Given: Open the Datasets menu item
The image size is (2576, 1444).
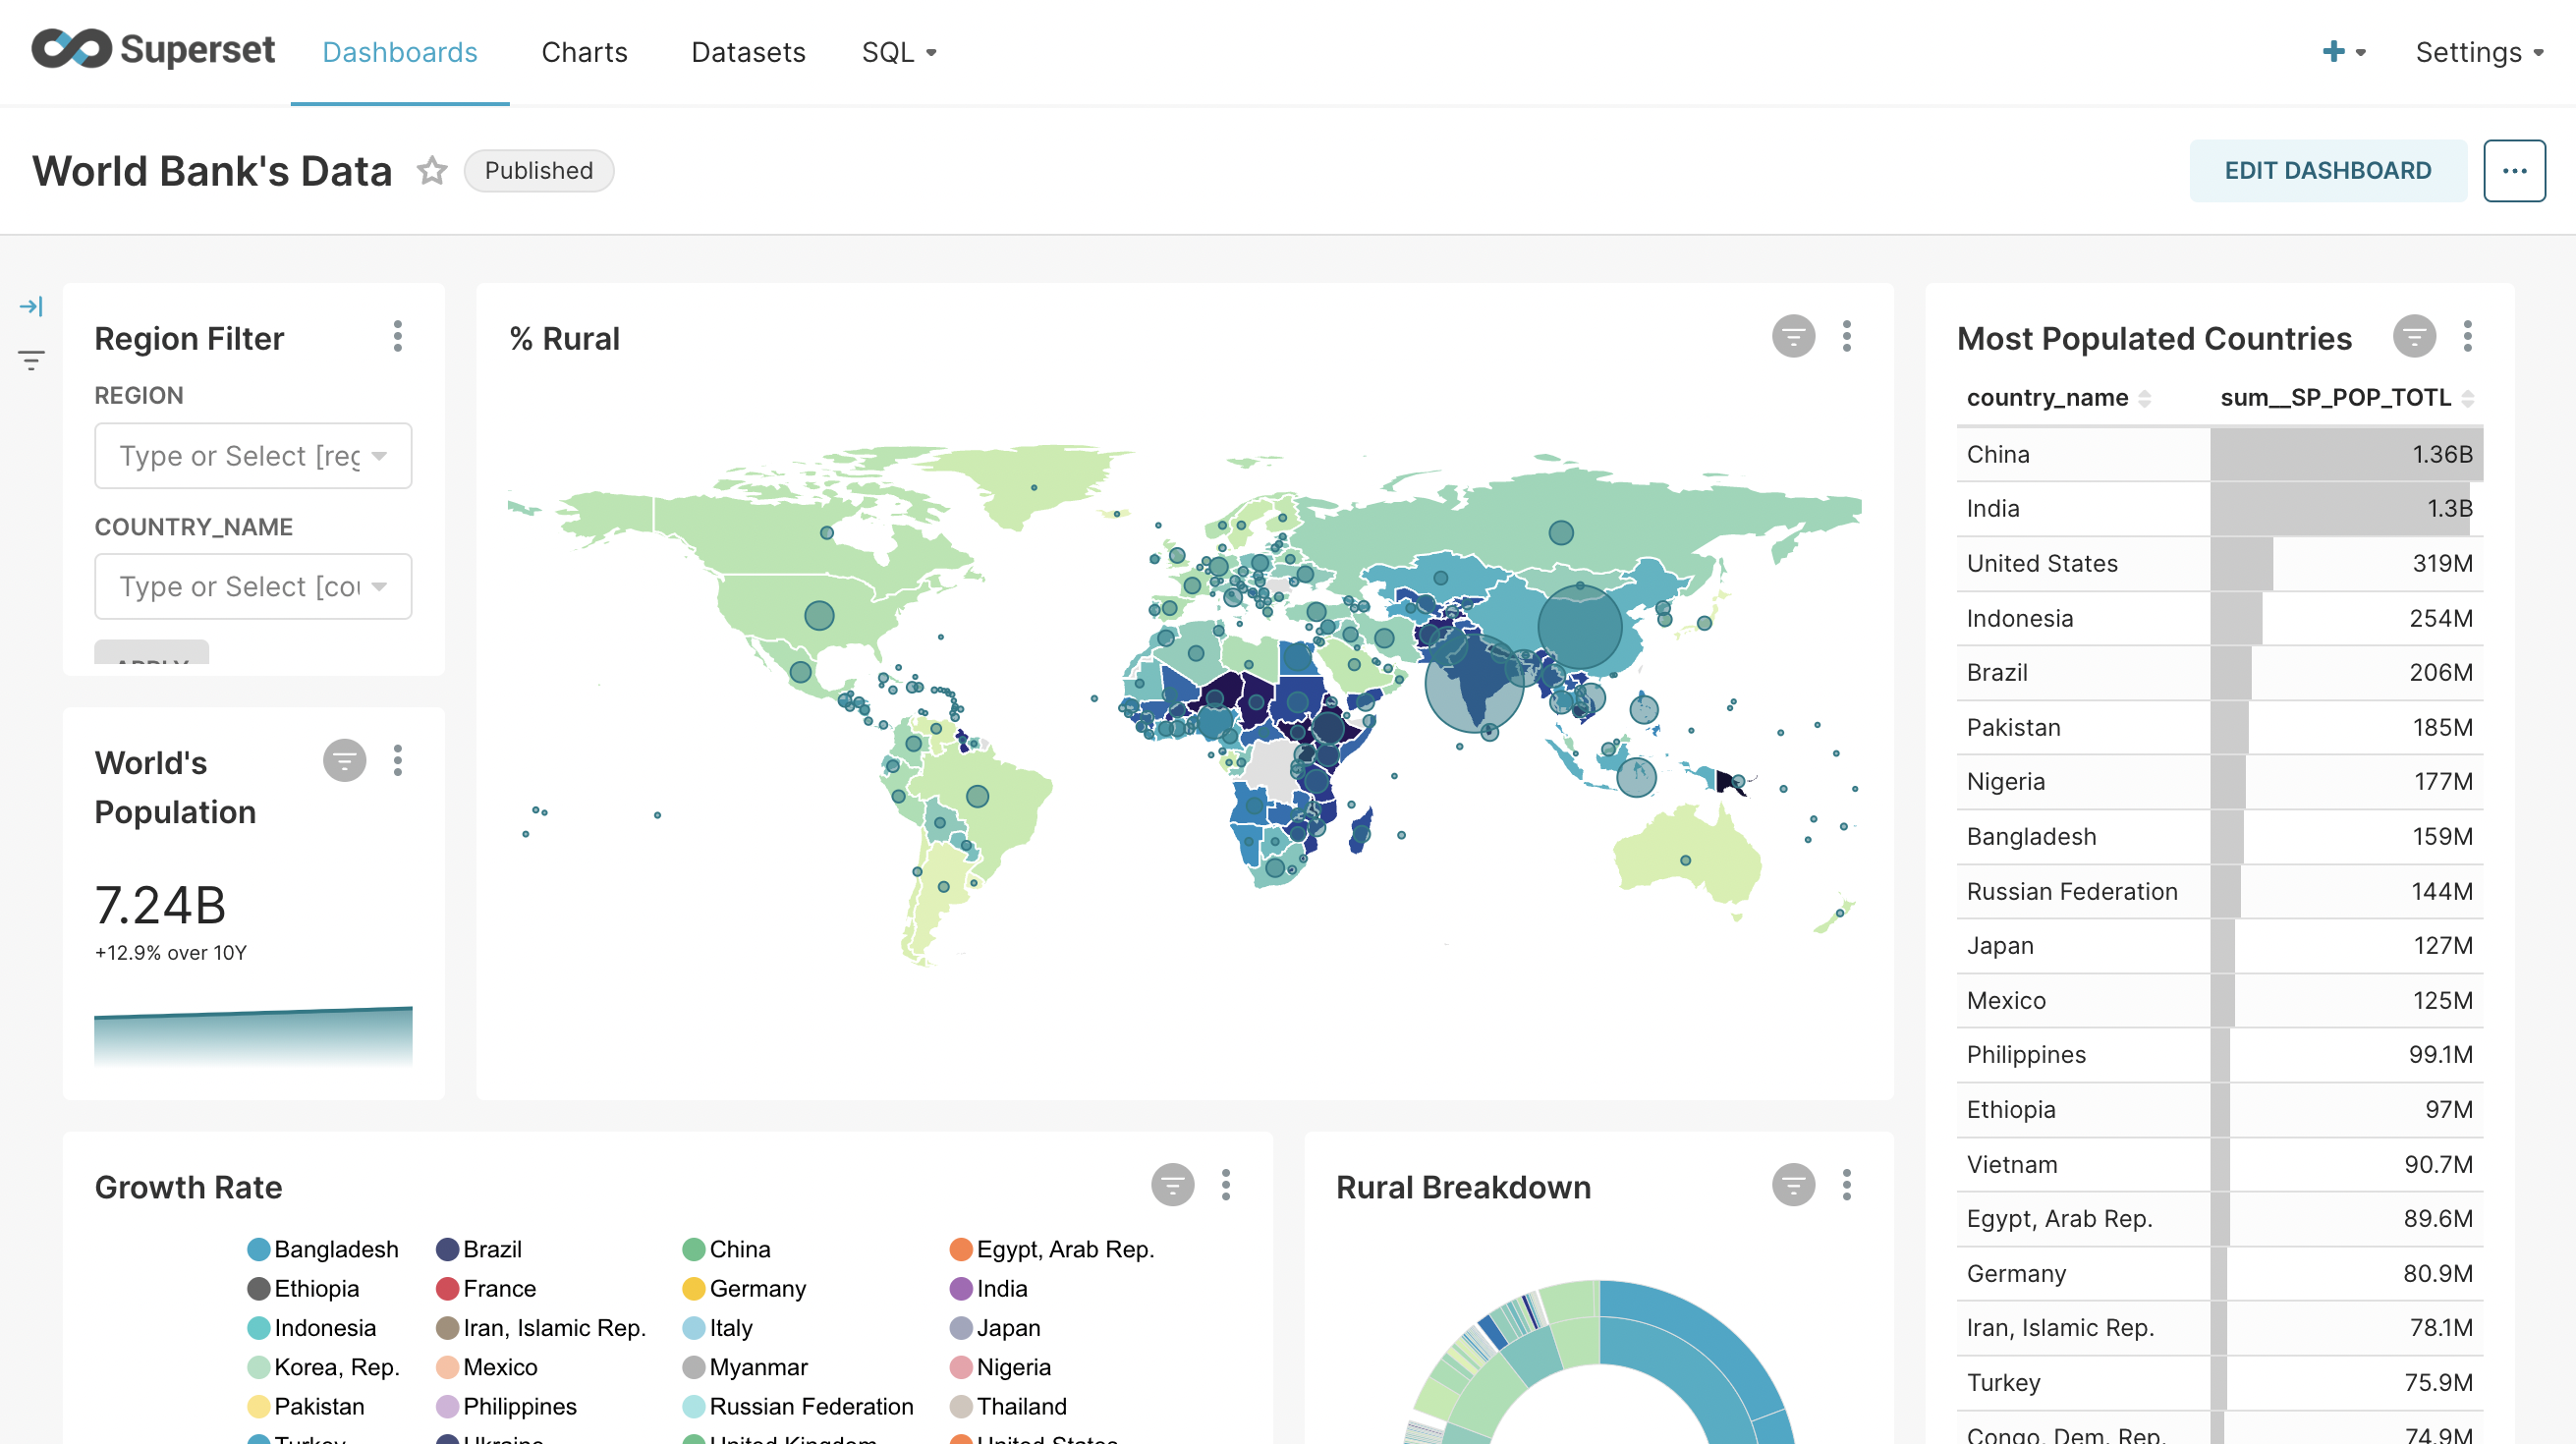Looking at the screenshot, I should pos(747,52).
